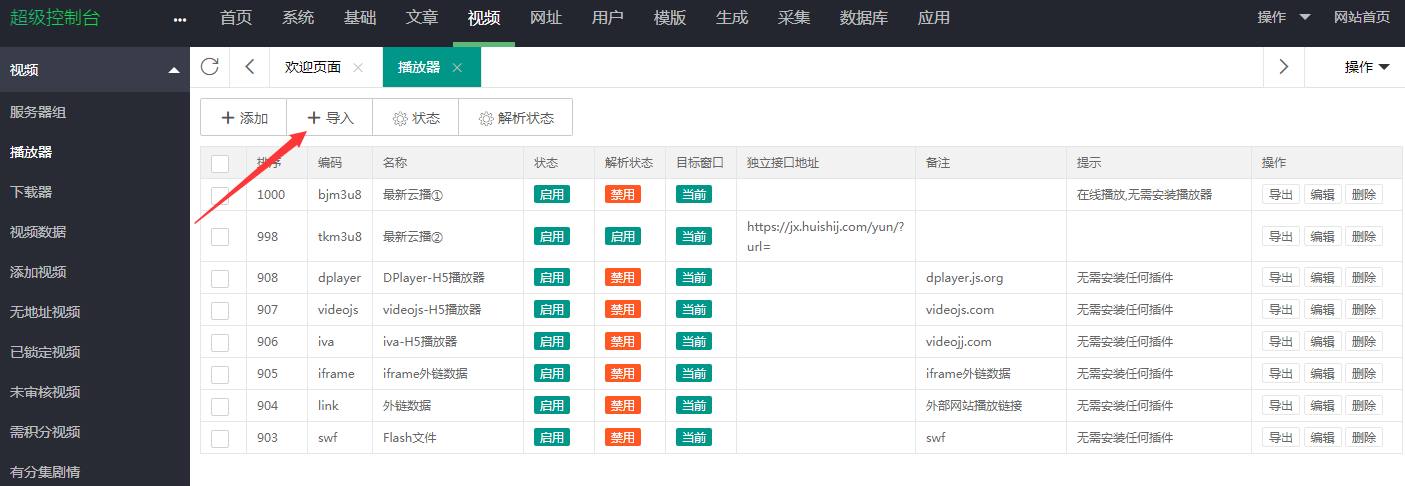Expand the 操作 dropdown in the tab bar
Screen dimensions: 1405x486
coord(1367,67)
